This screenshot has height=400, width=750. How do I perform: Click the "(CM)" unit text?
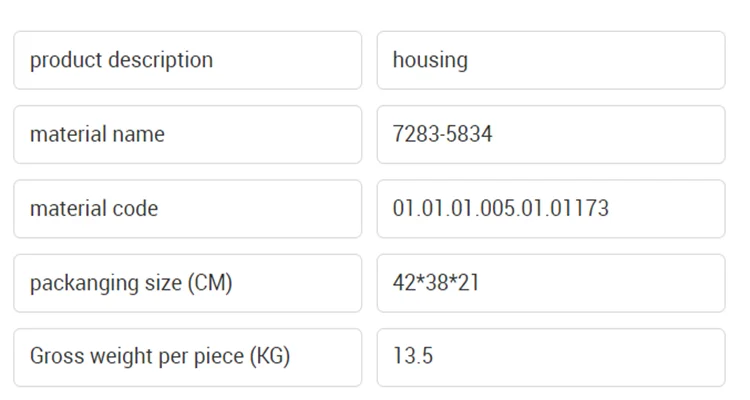point(210,283)
